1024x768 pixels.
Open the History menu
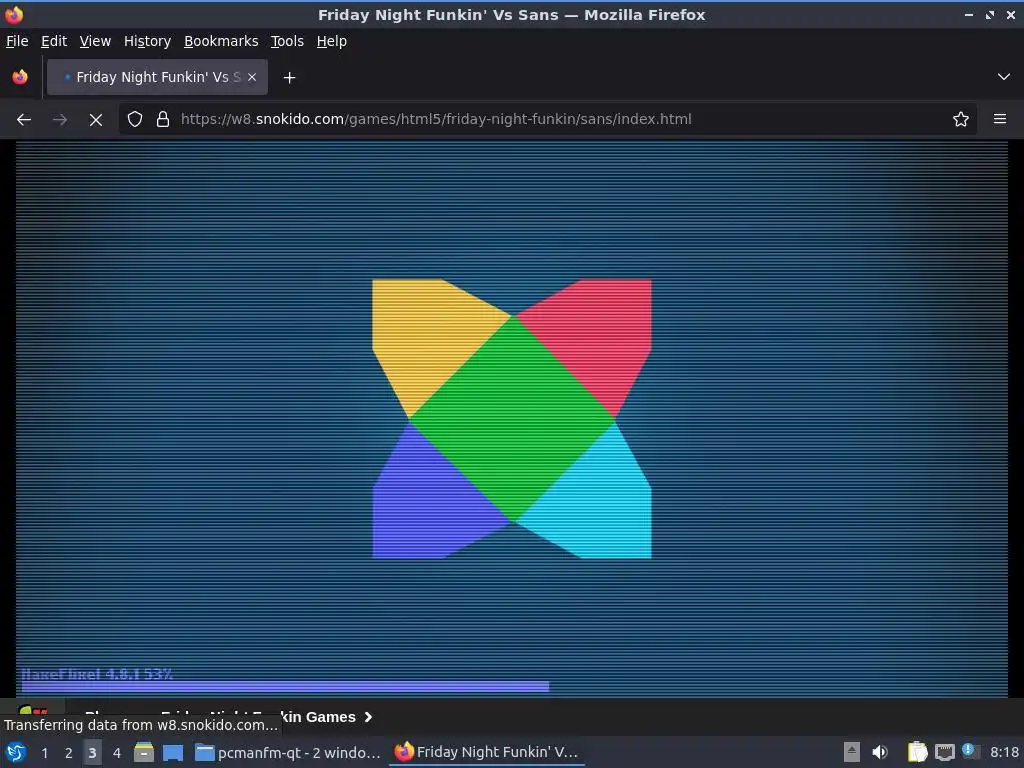point(147,41)
